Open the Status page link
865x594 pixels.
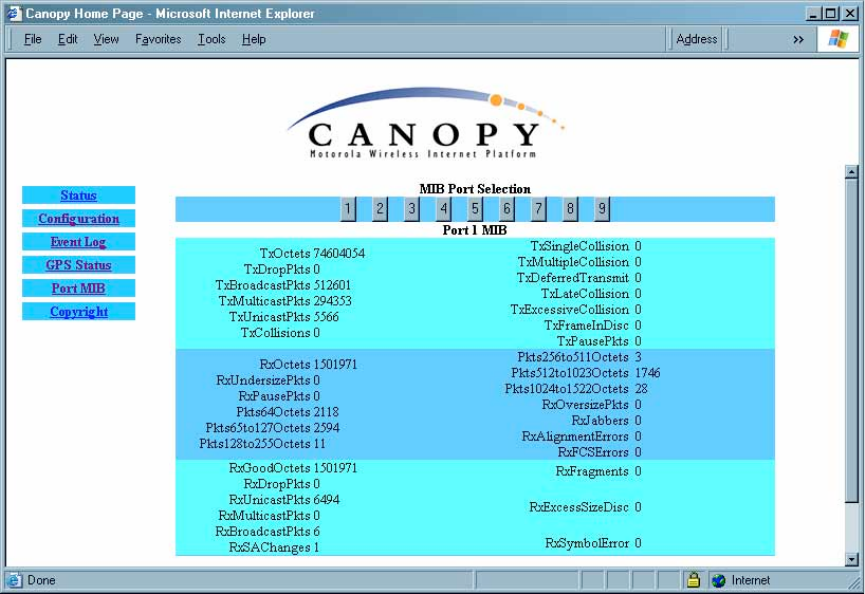(x=78, y=195)
